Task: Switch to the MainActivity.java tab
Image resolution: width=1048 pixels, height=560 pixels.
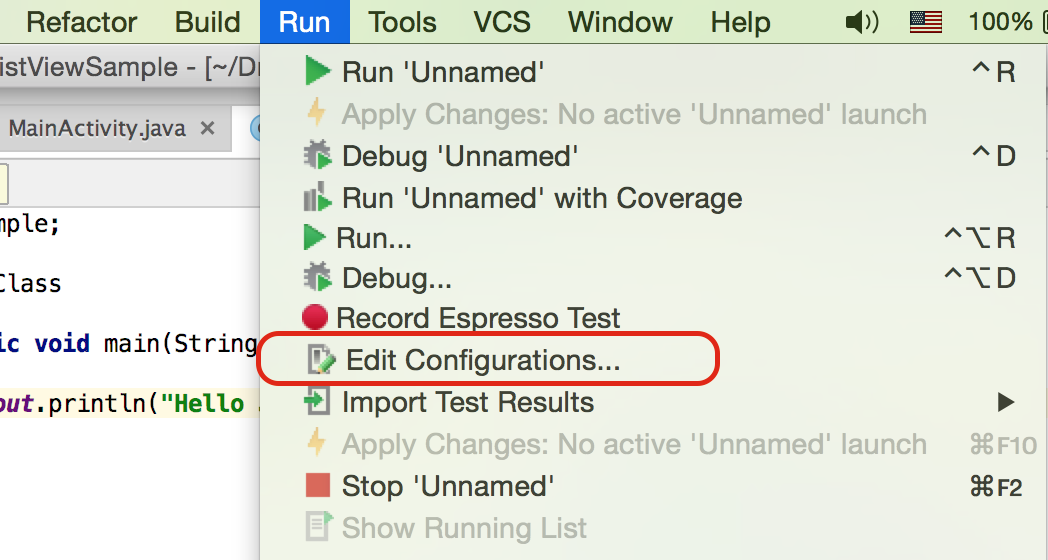Action: coord(97,128)
